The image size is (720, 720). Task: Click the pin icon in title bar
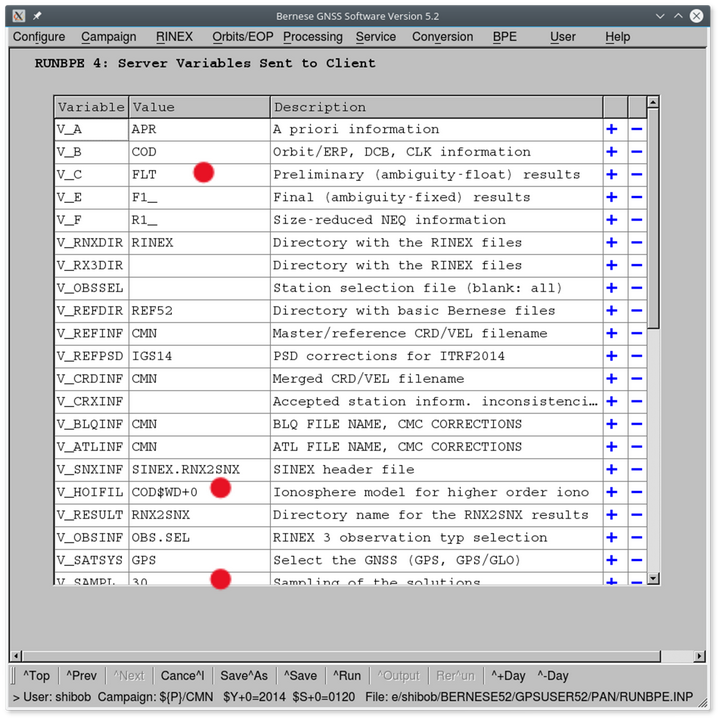pyautogui.click(x=37, y=16)
